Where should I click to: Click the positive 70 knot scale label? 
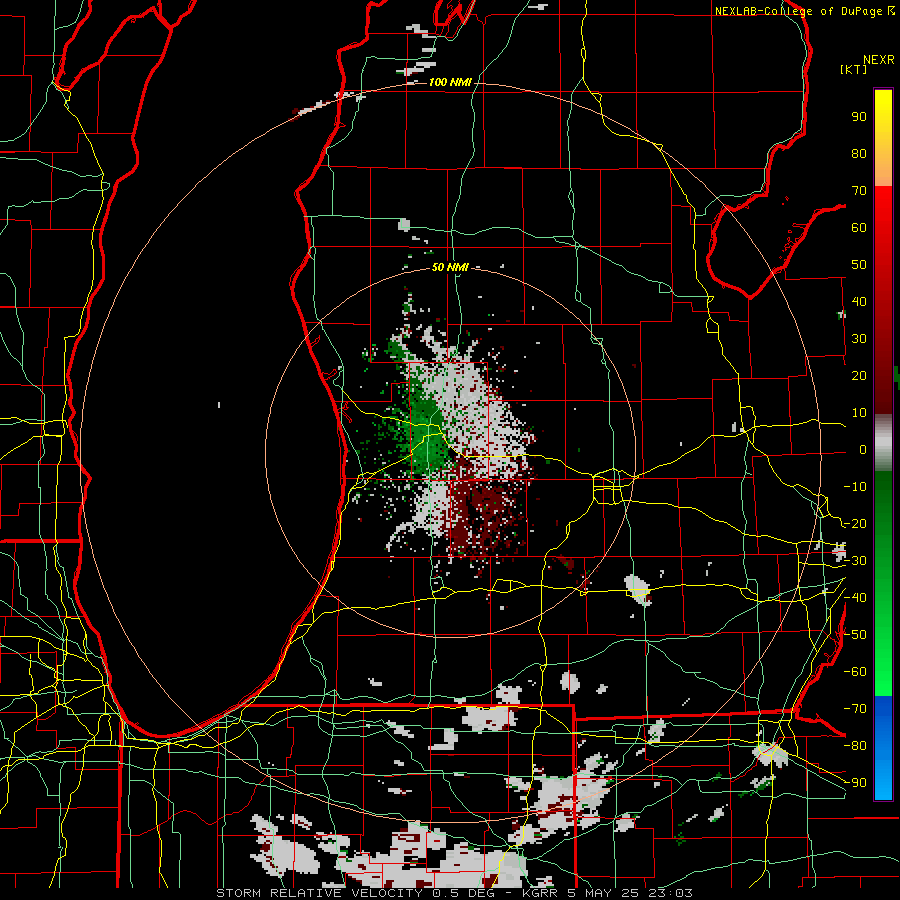coord(859,191)
